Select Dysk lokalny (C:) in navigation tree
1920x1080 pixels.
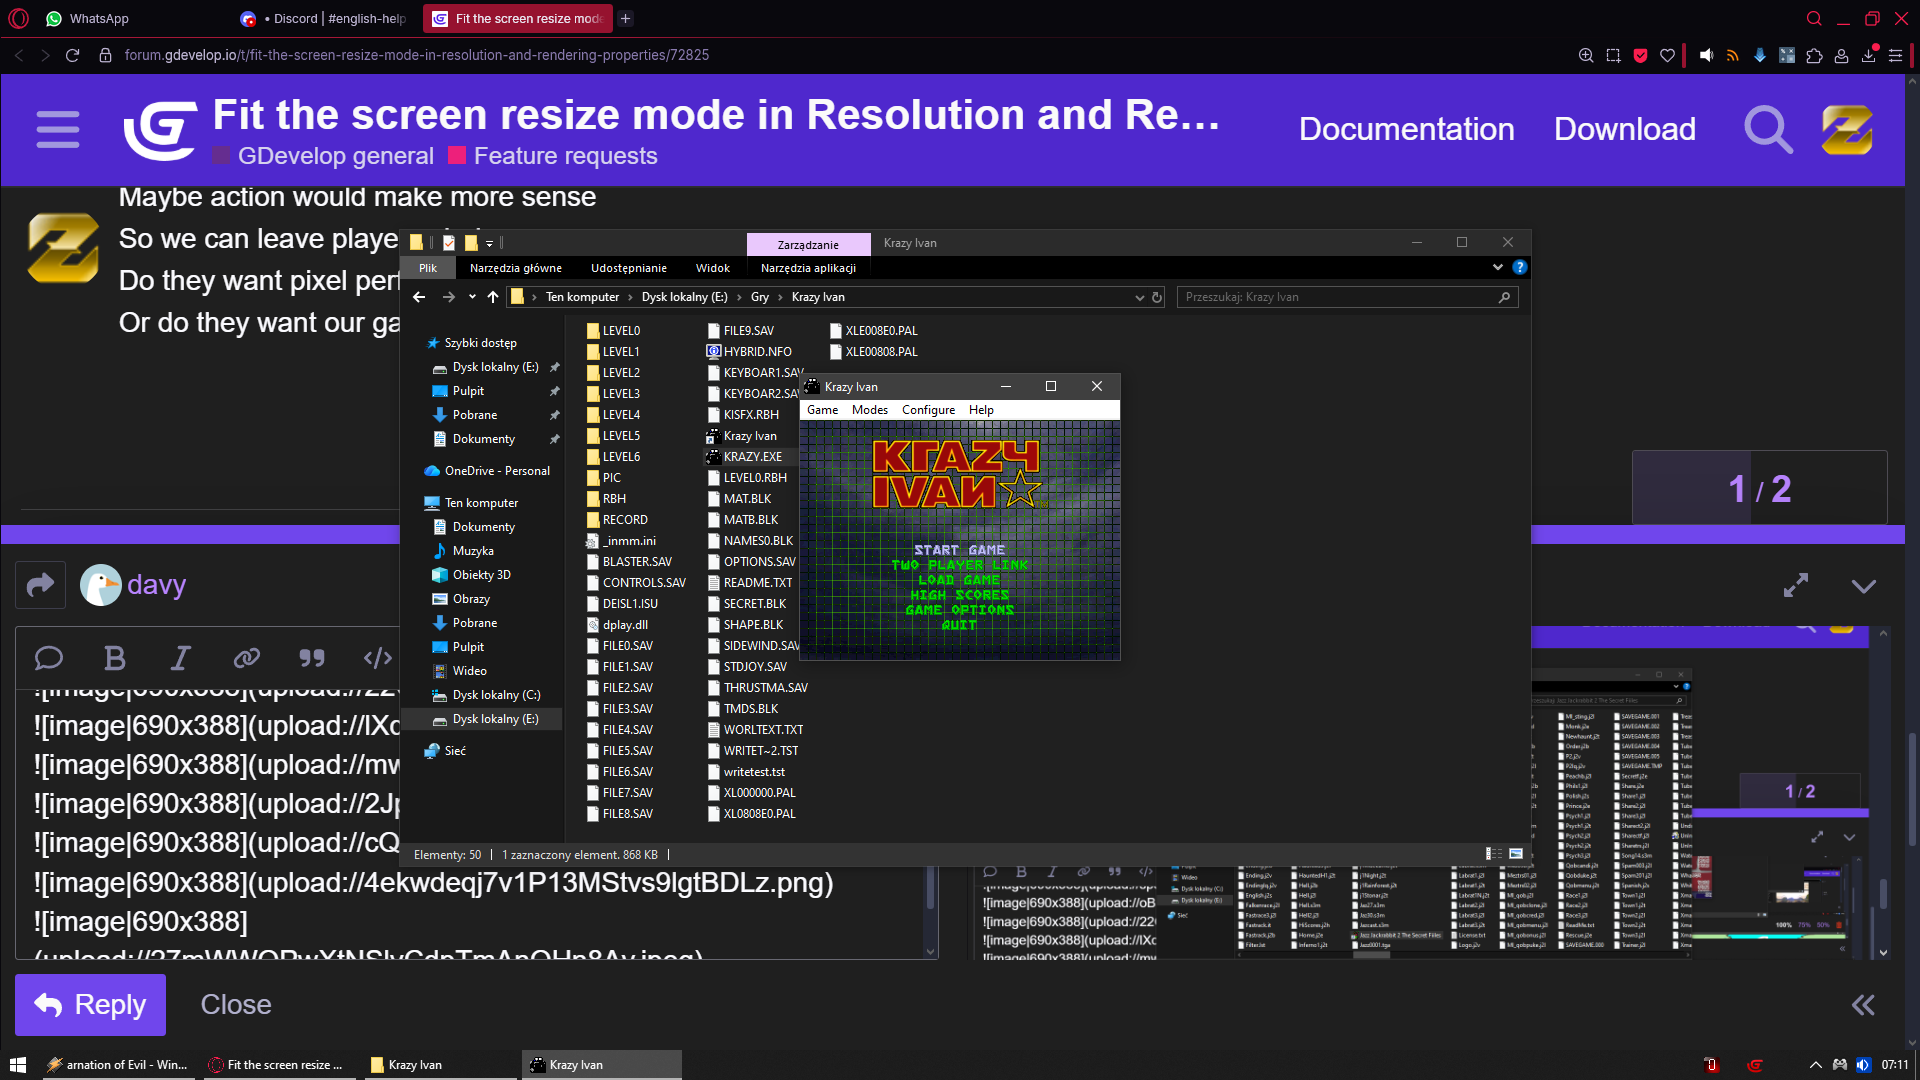[496, 695]
